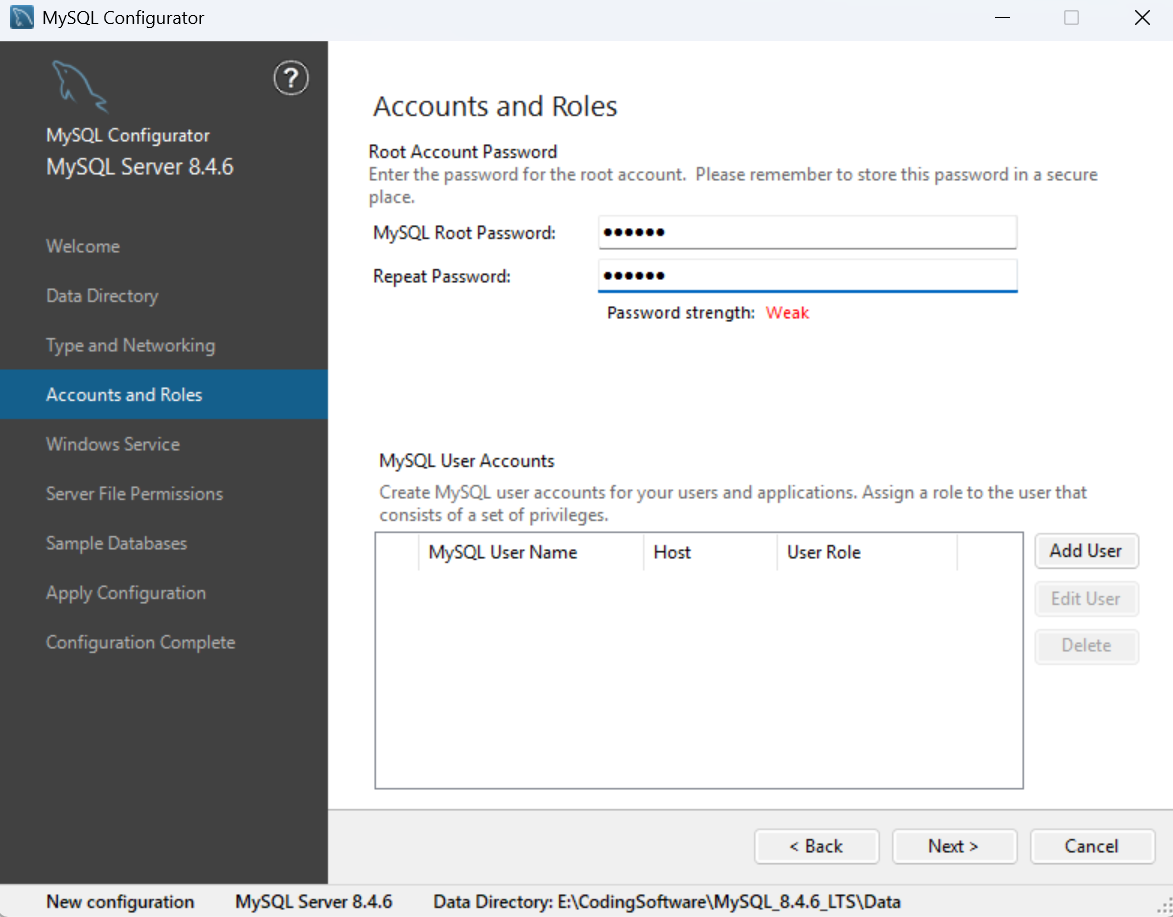Screen dimensions: 1173x917
Task: Click the MySQL icon in the title bar
Action: click(x=20, y=16)
